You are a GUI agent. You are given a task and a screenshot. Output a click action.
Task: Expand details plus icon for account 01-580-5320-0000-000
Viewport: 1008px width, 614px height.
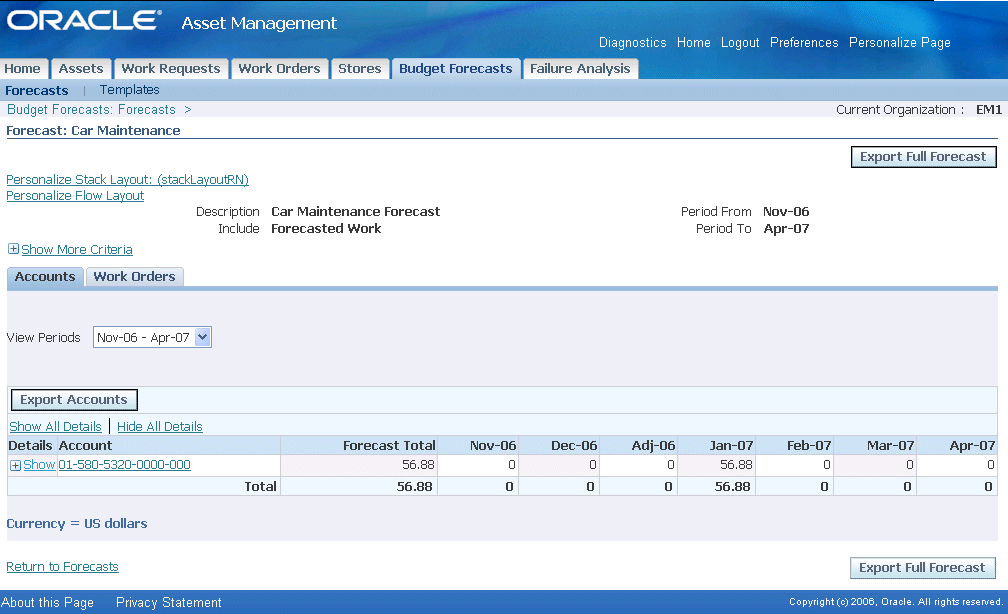[15, 465]
